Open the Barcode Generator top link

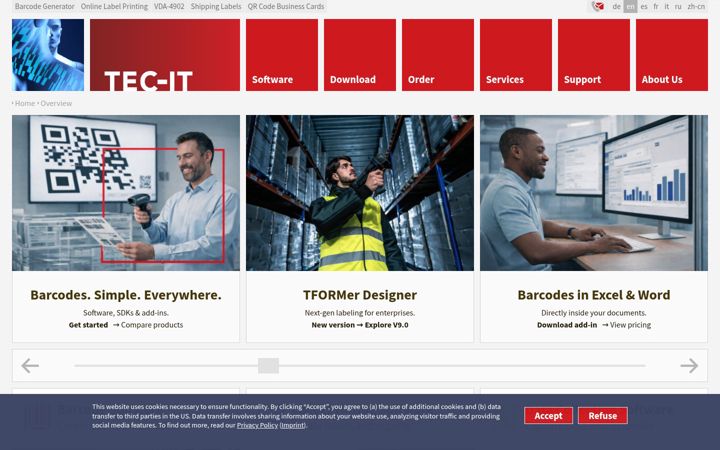[x=45, y=6]
